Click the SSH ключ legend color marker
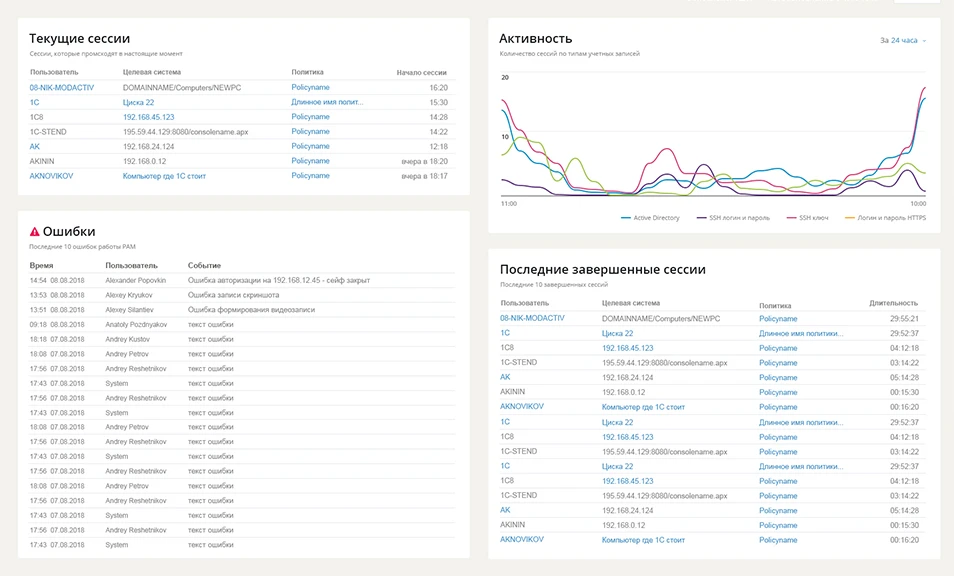This screenshot has width=954, height=576. [791, 218]
